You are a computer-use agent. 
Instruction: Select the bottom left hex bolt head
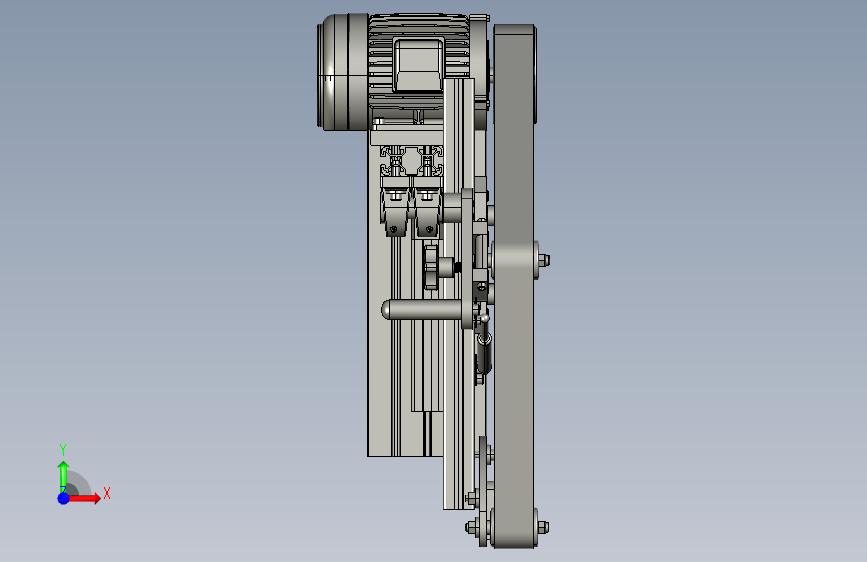471,527
